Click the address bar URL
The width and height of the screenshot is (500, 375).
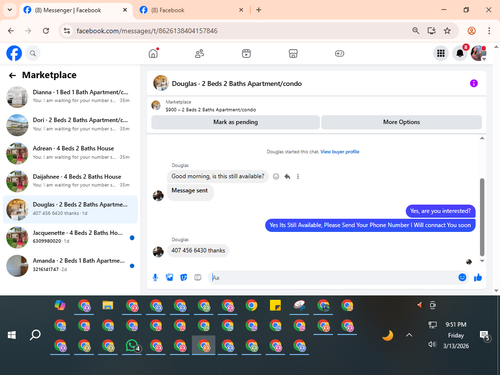coord(147,31)
